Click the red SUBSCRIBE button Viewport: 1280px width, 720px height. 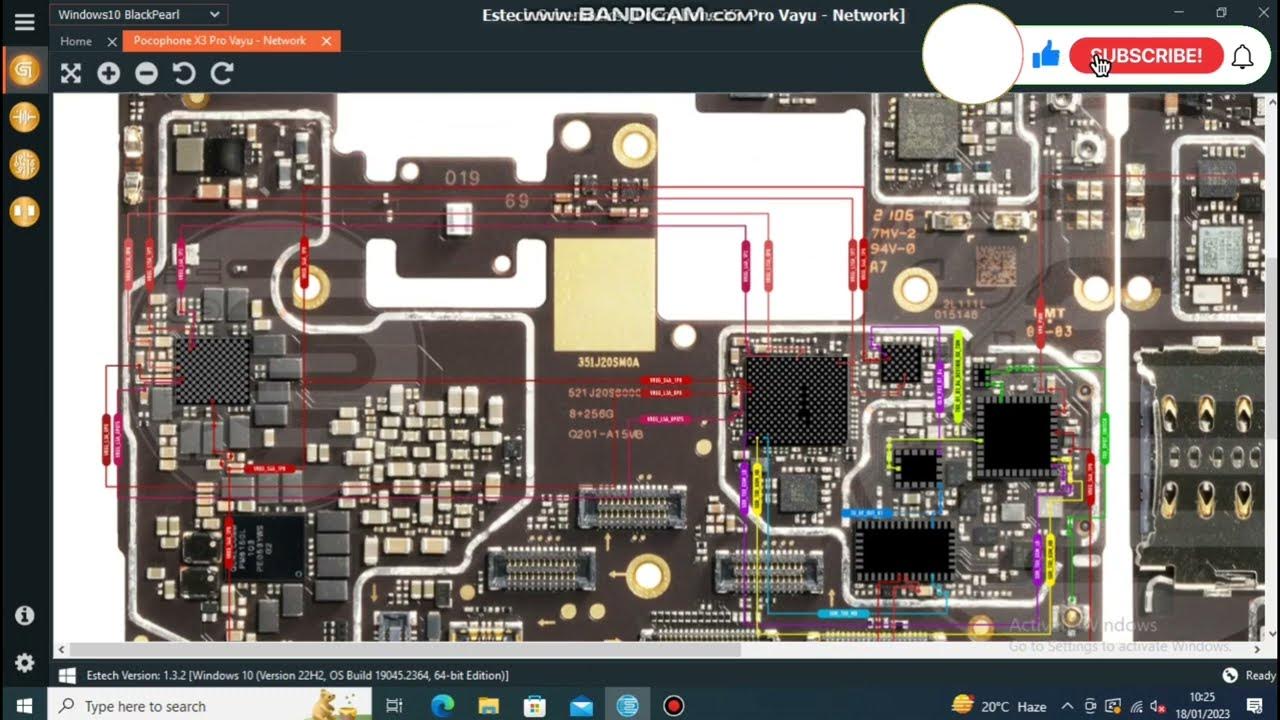(1146, 56)
